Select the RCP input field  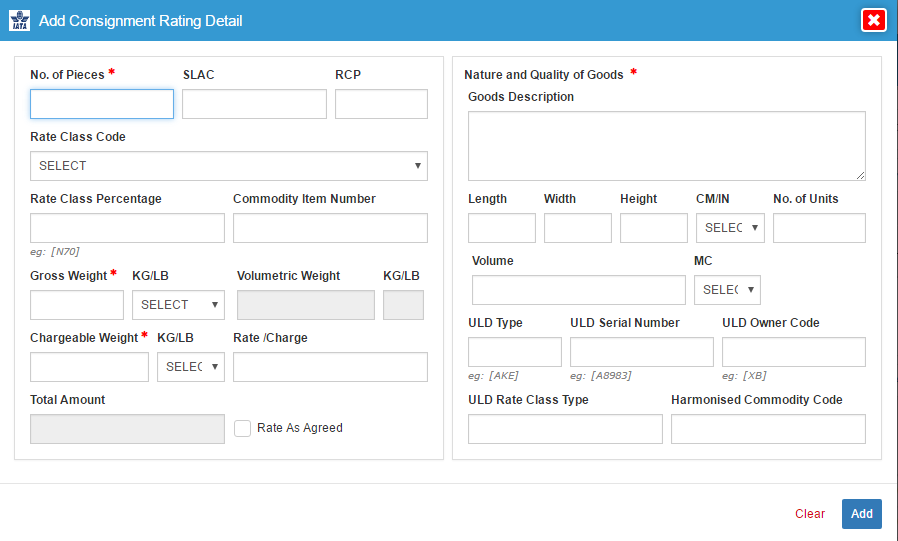[x=381, y=104]
